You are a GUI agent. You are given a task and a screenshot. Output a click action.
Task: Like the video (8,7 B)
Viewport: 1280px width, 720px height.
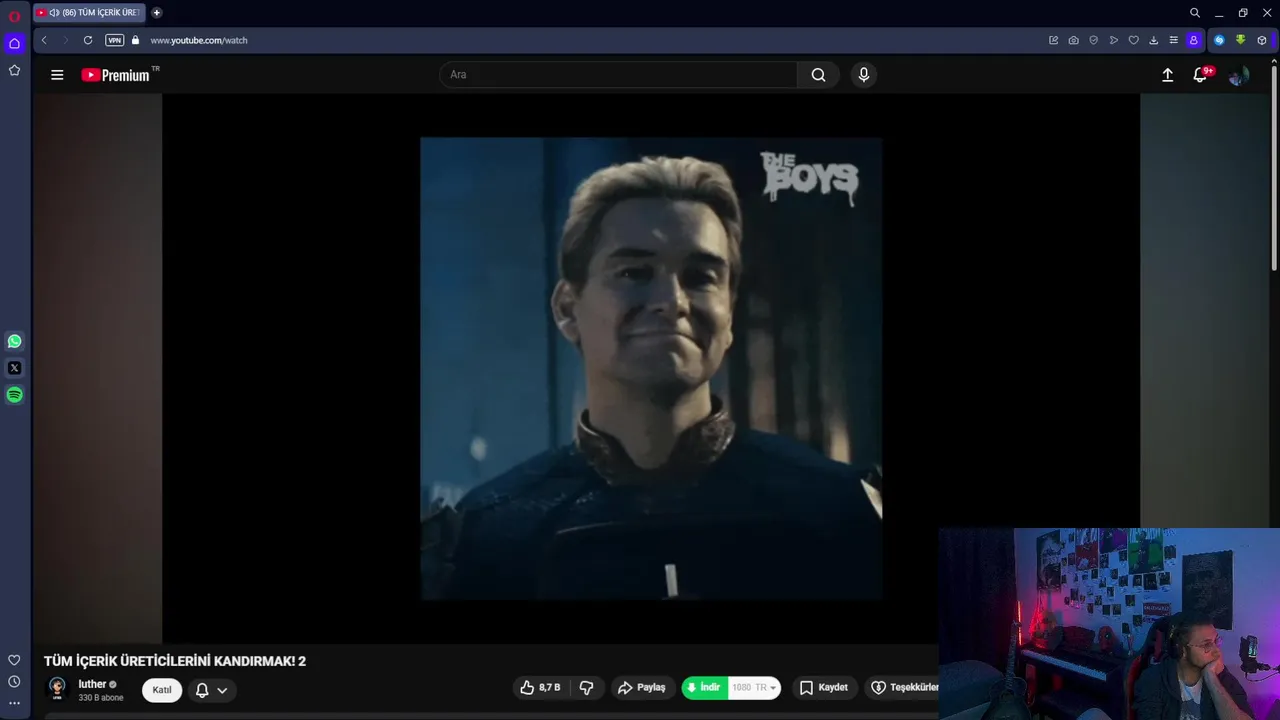[x=541, y=688]
